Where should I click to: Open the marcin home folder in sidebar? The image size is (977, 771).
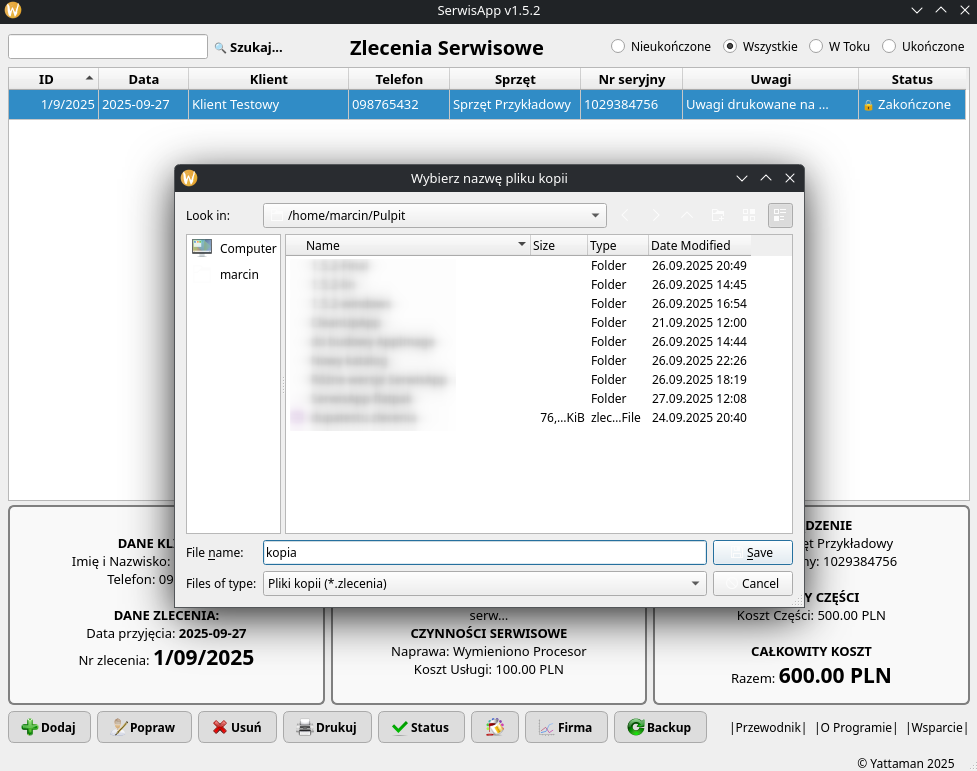239,274
